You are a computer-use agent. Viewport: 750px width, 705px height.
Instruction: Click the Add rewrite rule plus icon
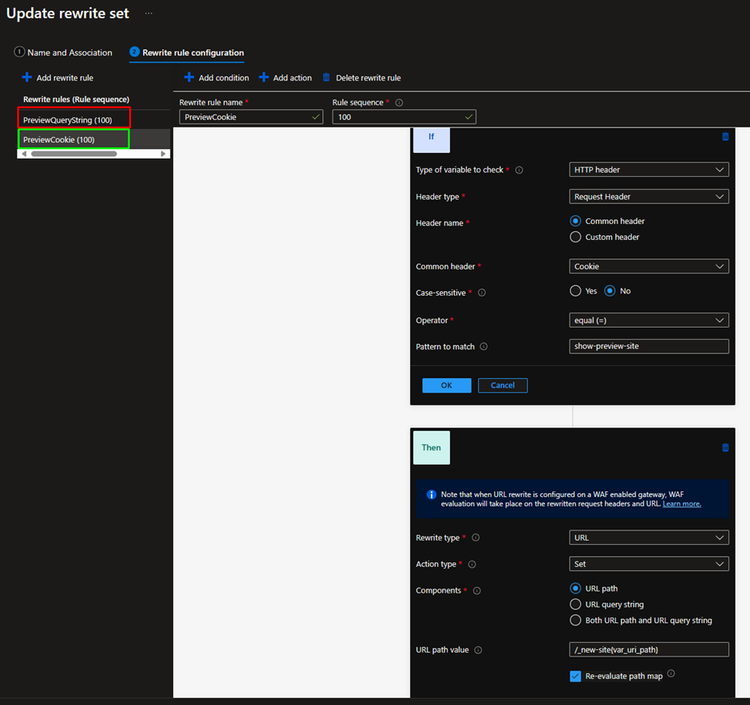click(26, 77)
